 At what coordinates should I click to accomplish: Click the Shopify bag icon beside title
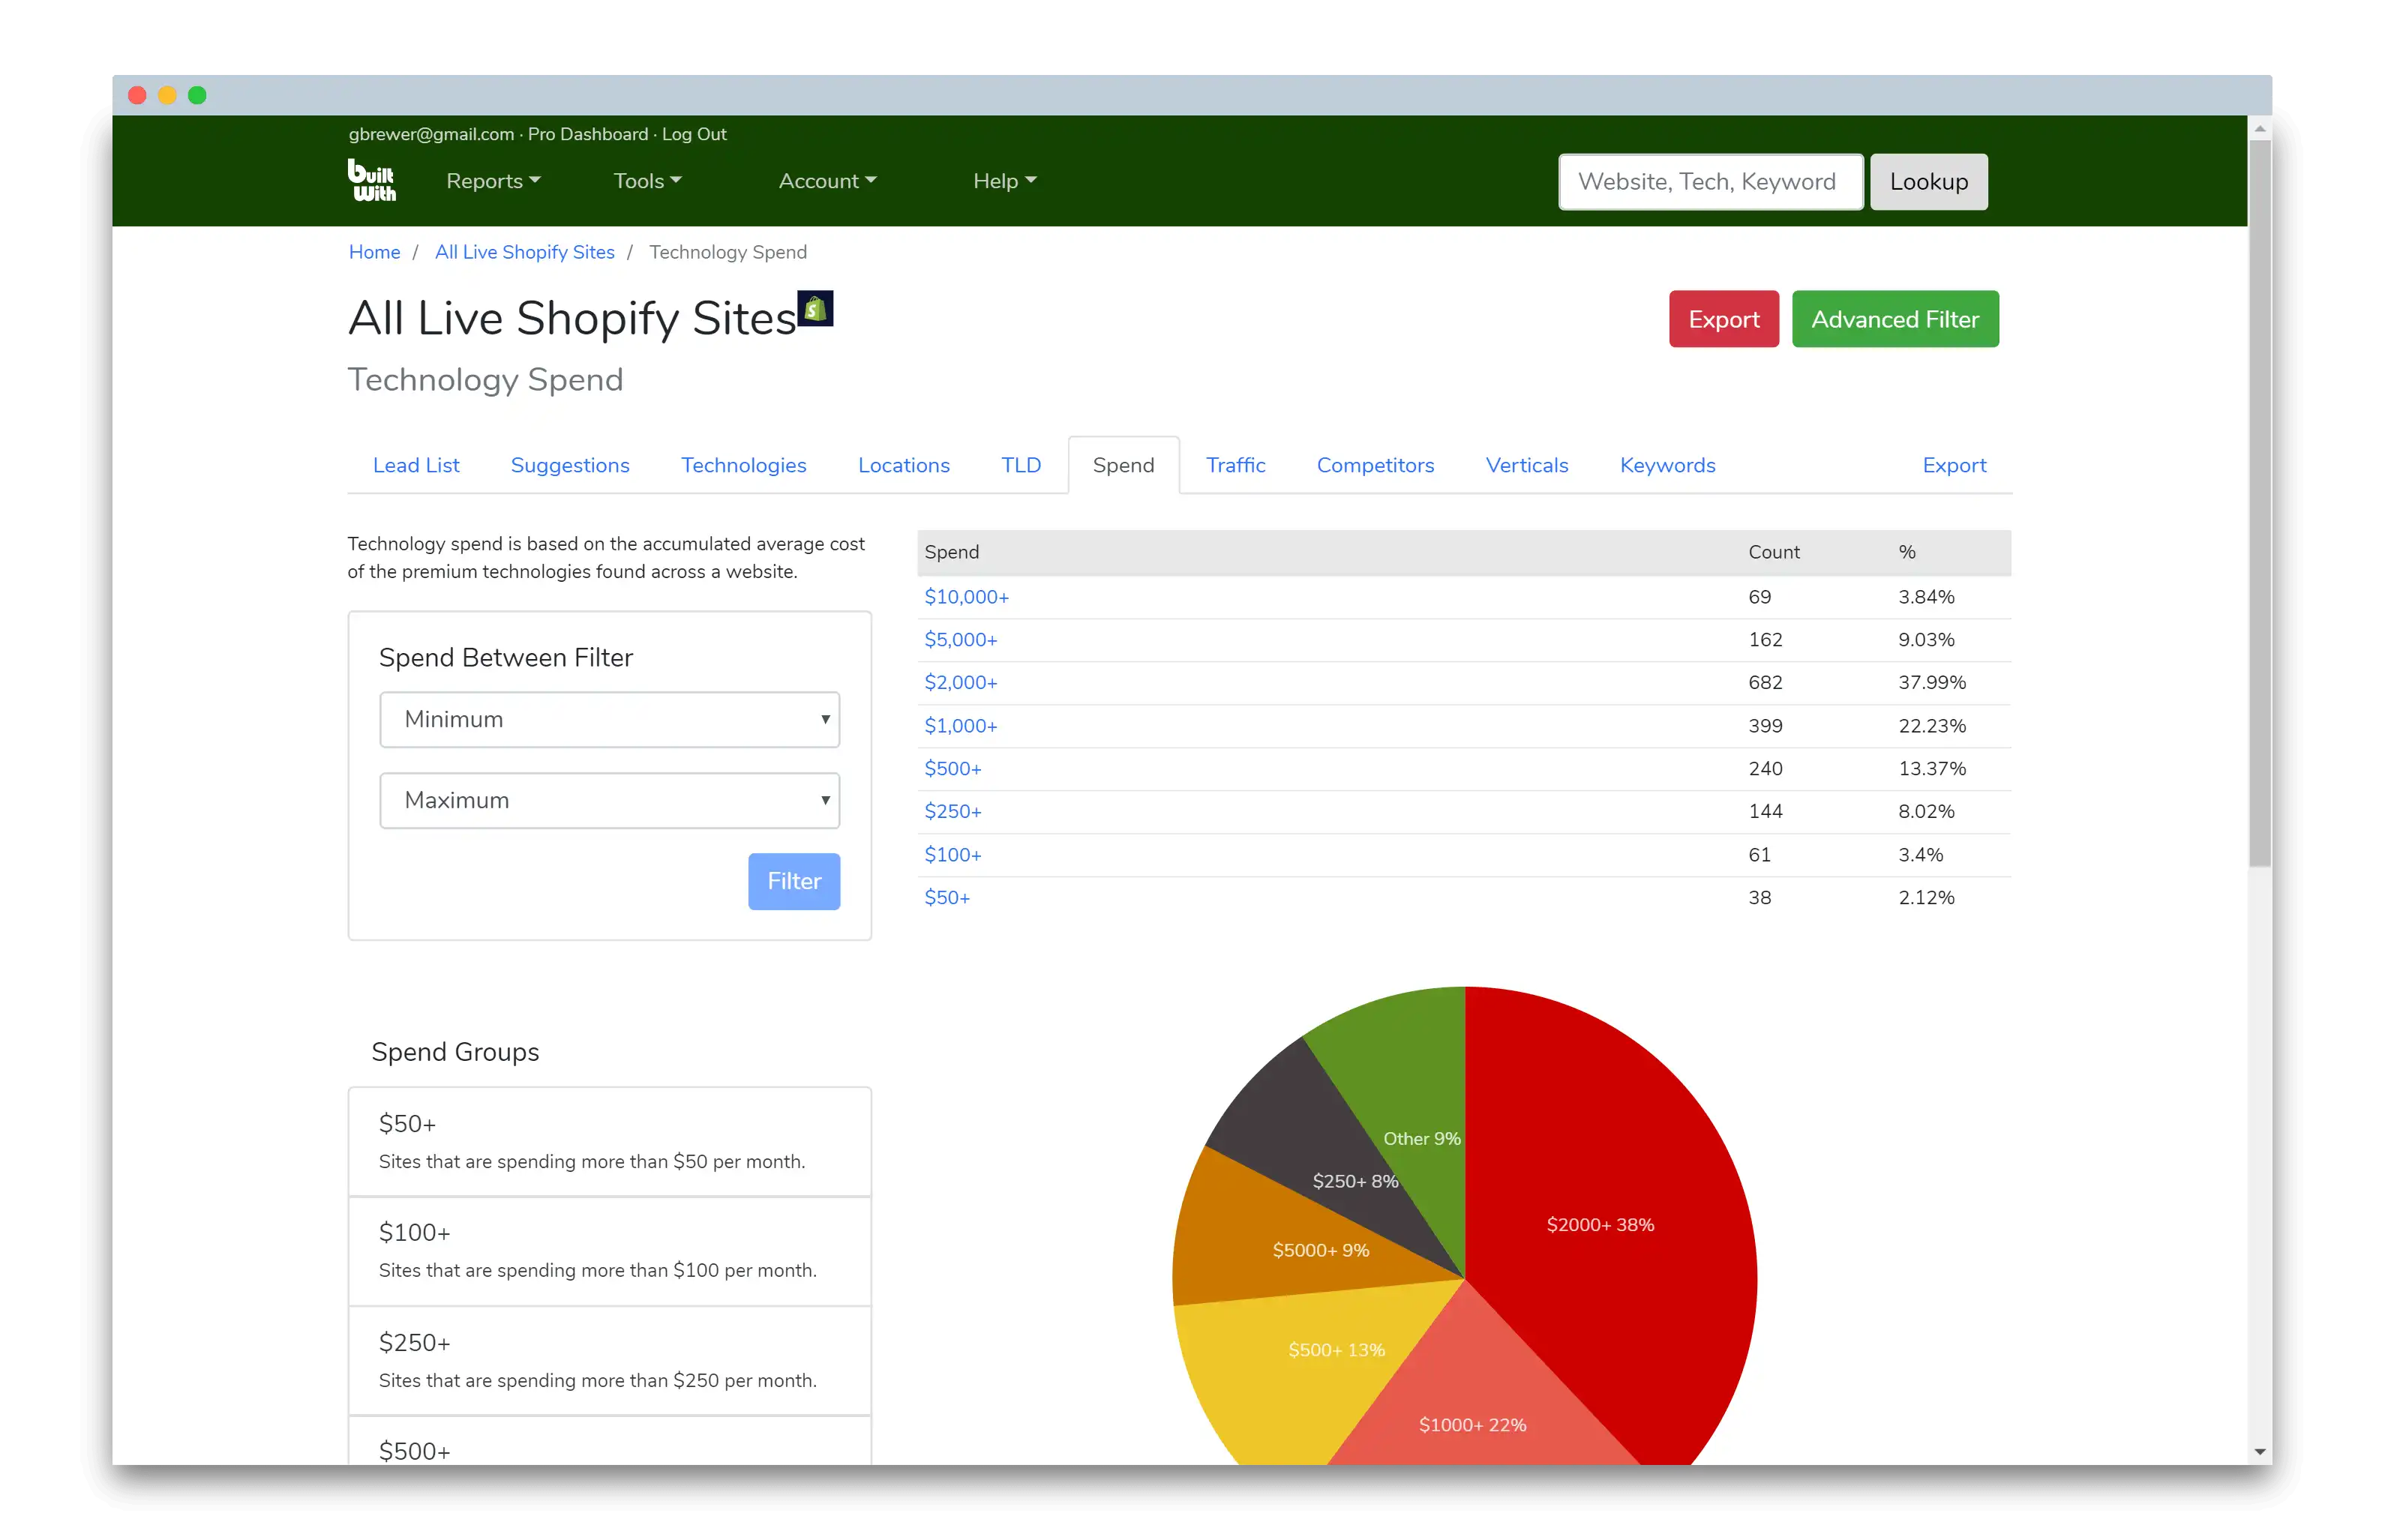click(x=815, y=308)
